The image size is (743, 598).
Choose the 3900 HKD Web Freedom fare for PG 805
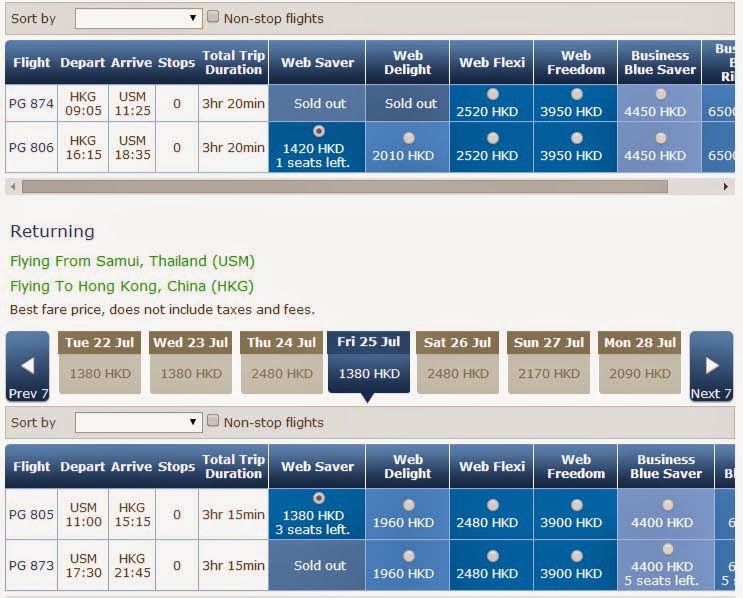point(576,505)
